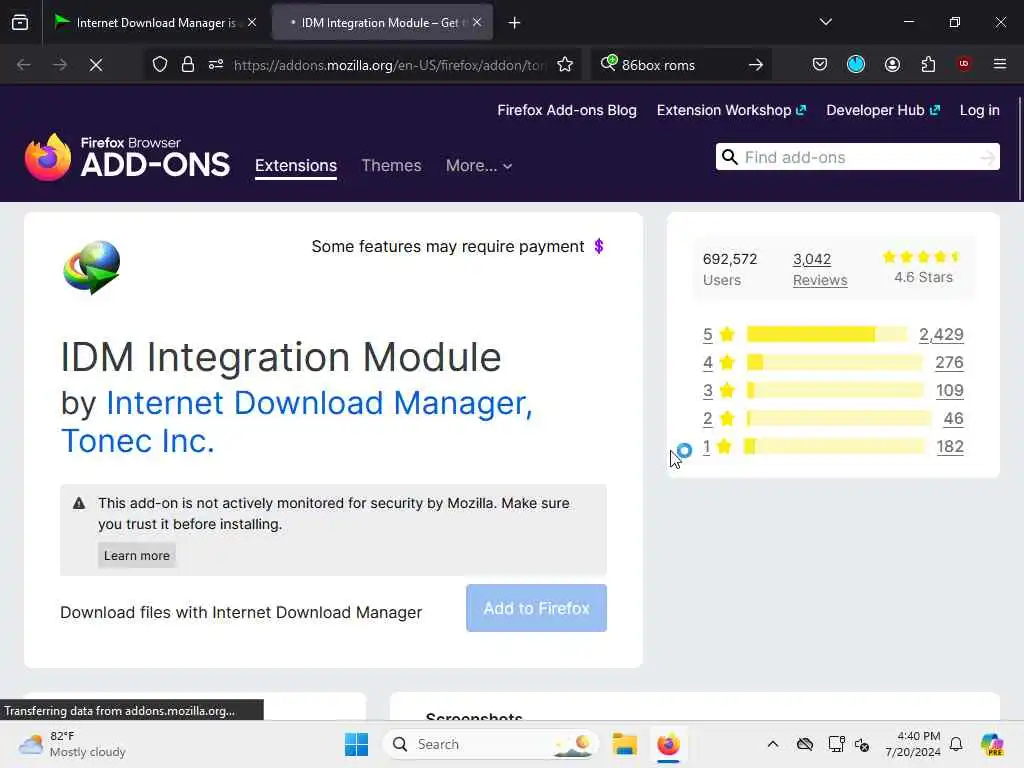Image resolution: width=1024 pixels, height=768 pixels.
Task: Go forward with the forward arrow
Action: tap(60, 65)
